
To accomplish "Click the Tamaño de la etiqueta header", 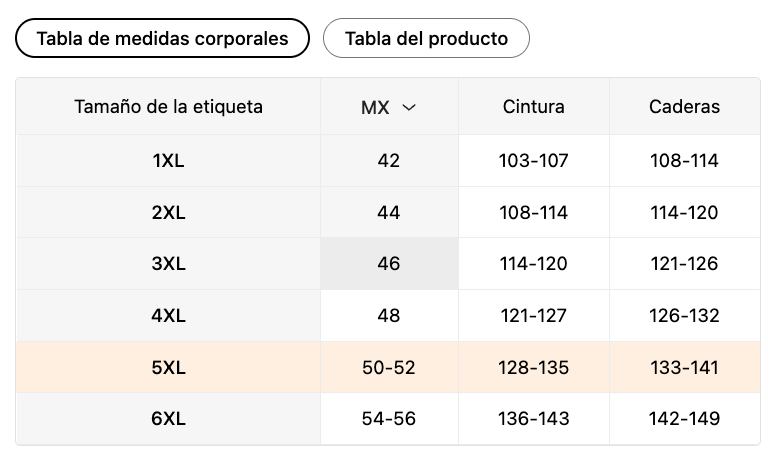I will pyautogui.click(x=168, y=107).
